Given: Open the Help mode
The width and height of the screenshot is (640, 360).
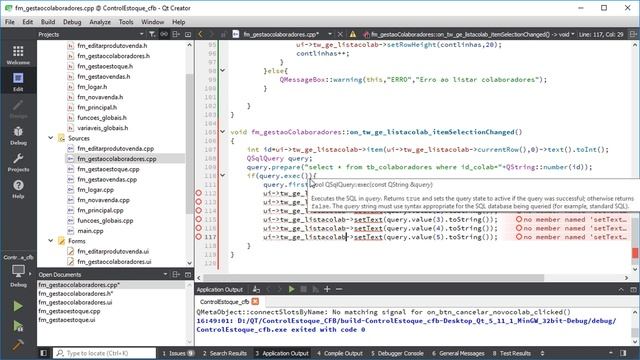Looking at the screenshot, I should pos(18,189).
